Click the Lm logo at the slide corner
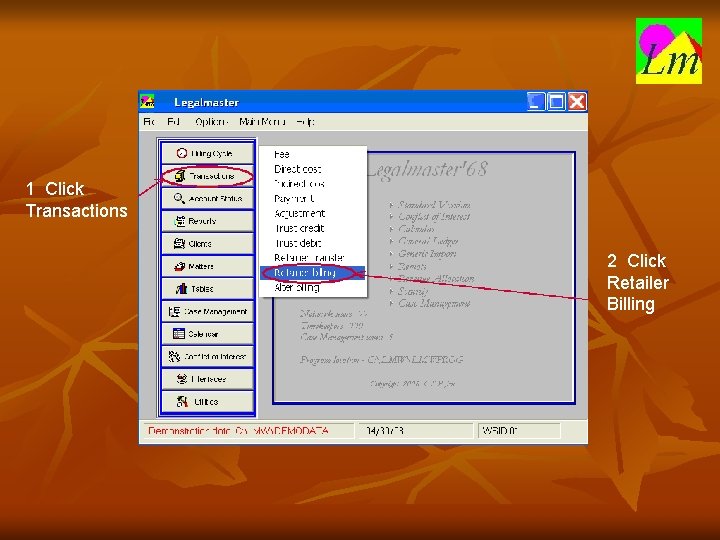 669,51
